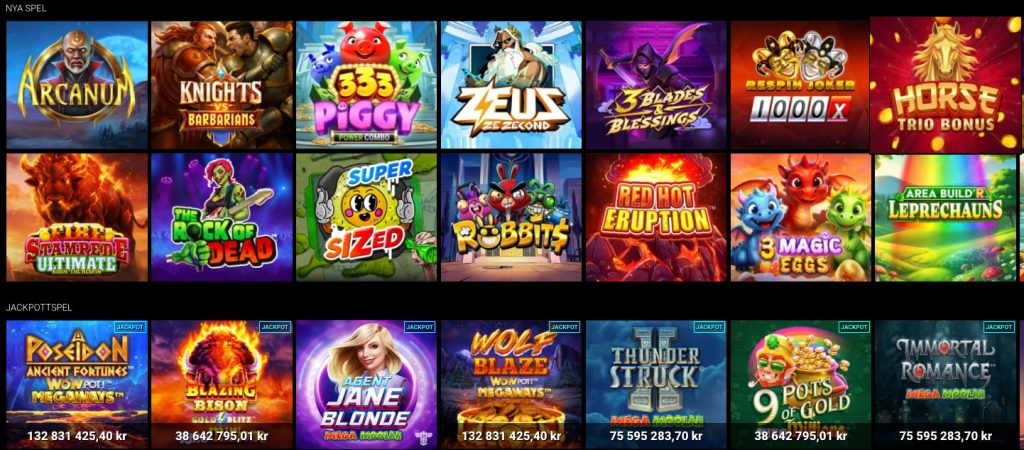Open Immortal Romance Mega Moolah game
This screenshot has width=1024, height=450.
[x=946, y=384]
